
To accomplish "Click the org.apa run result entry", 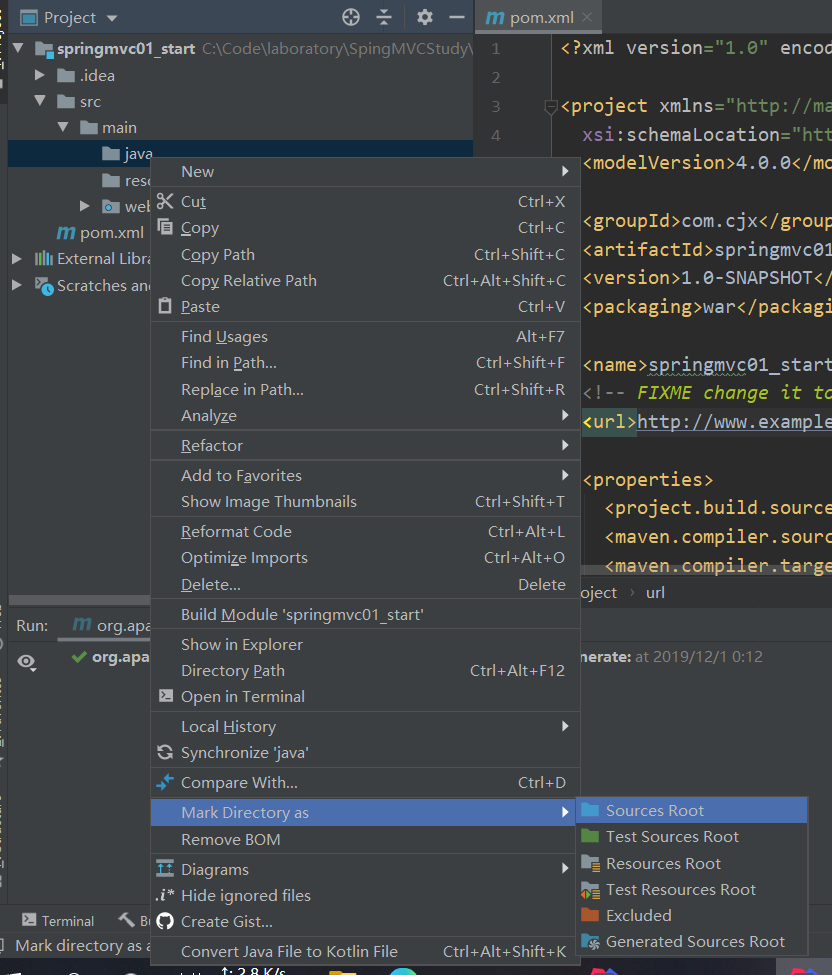I will pyautogui.click(x=109, y=657).
